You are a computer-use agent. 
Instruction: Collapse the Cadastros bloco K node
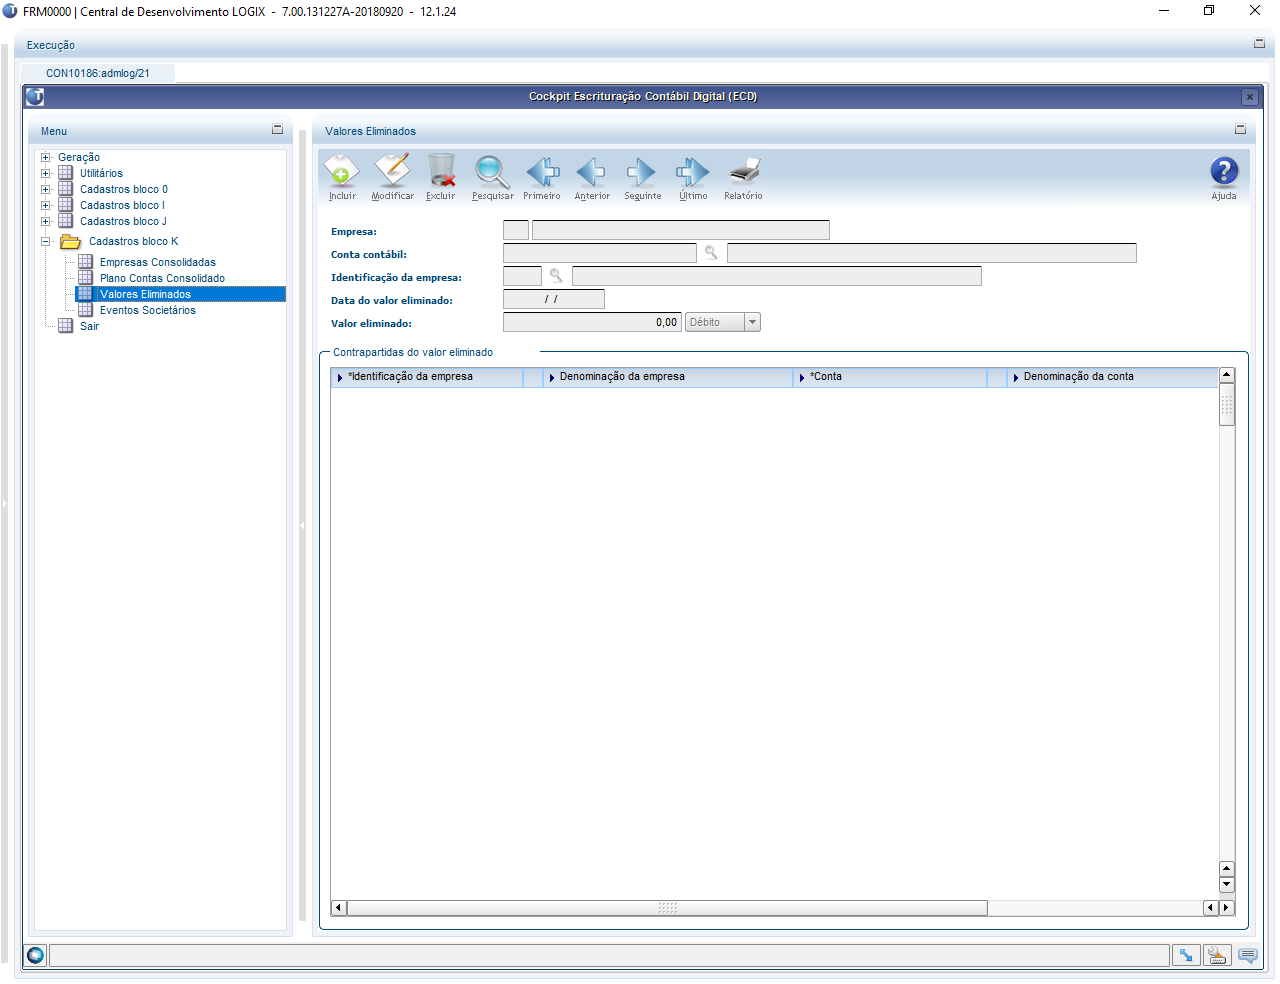click(x=45, y=241)
